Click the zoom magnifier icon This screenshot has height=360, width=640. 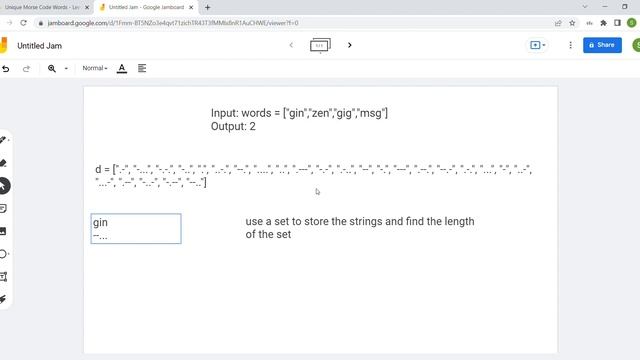tap(52, 69)
